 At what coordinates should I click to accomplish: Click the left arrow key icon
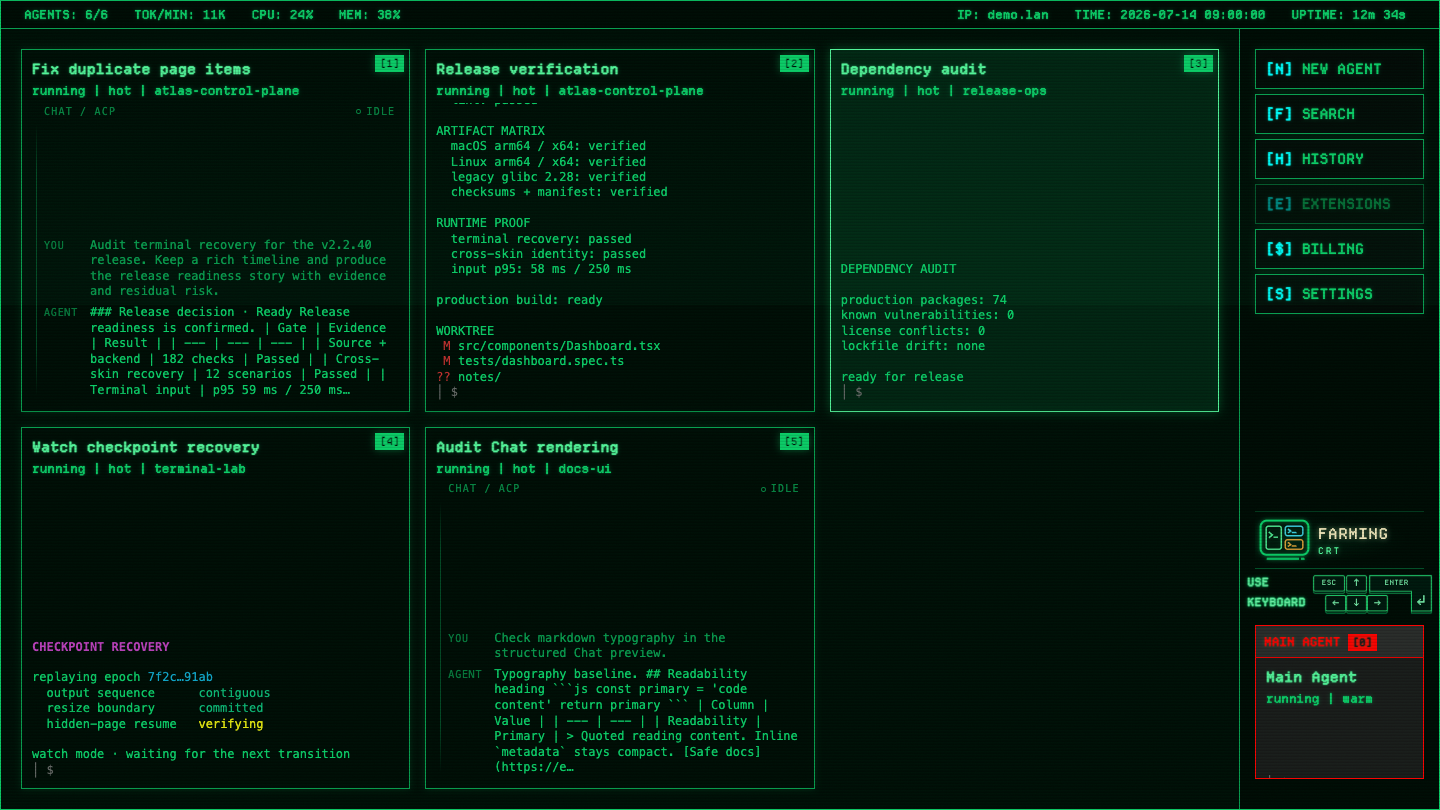click(1335, 603)
